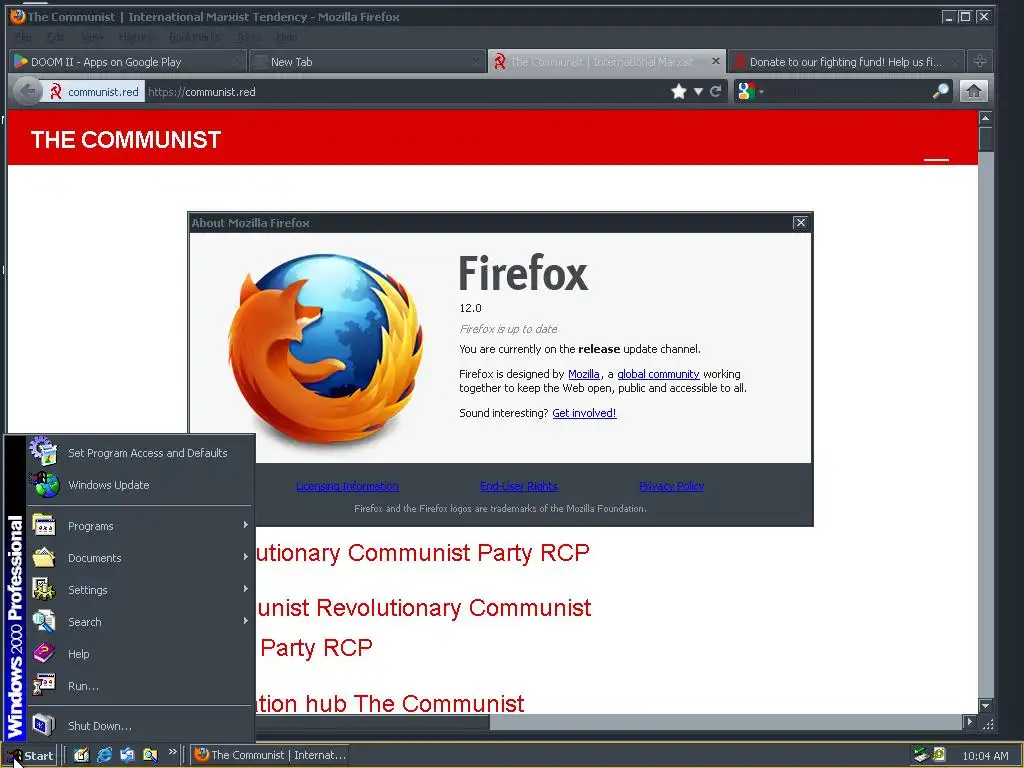Open the Help menu in Firefox menu bar
Image resolution: width=1024 pixels, height=768 pixels.
coord(286,37)
